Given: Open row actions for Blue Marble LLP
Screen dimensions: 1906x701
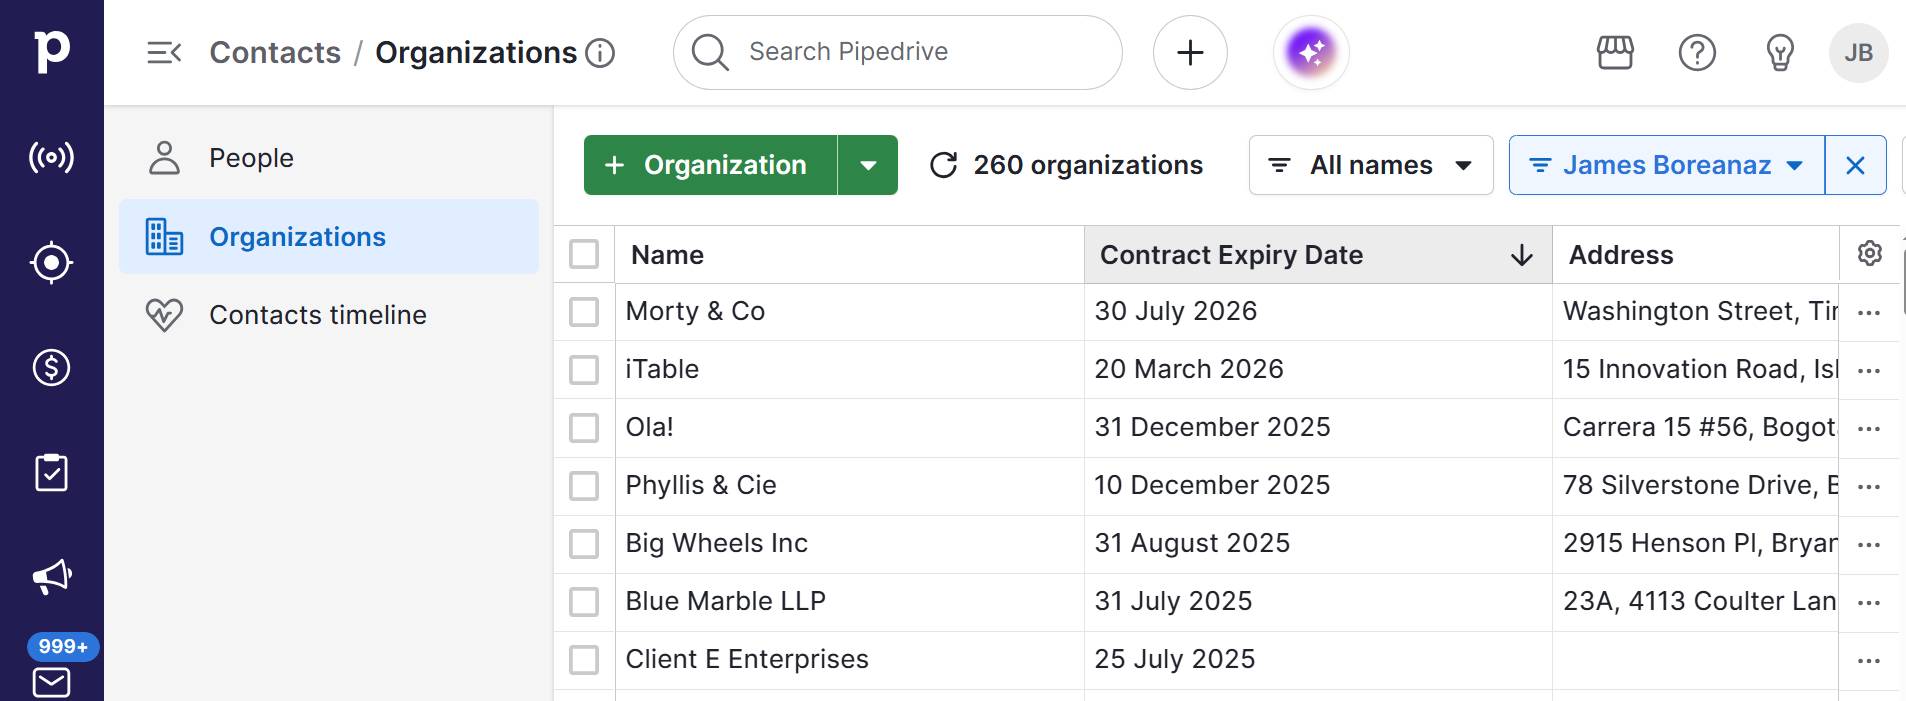Looking at the screenshot, I should pos(1868,603).
